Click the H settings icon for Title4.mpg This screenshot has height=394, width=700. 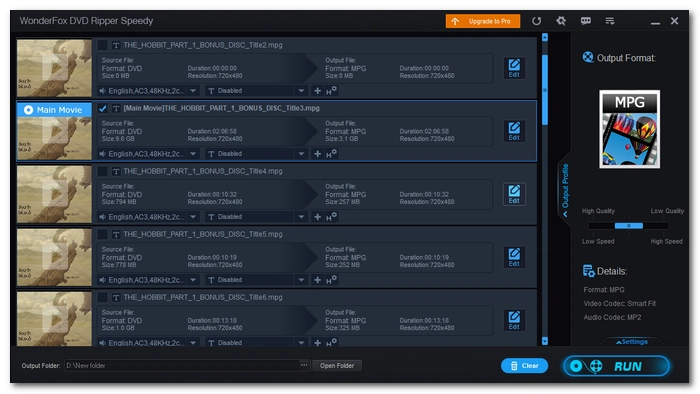pos(331,216)
